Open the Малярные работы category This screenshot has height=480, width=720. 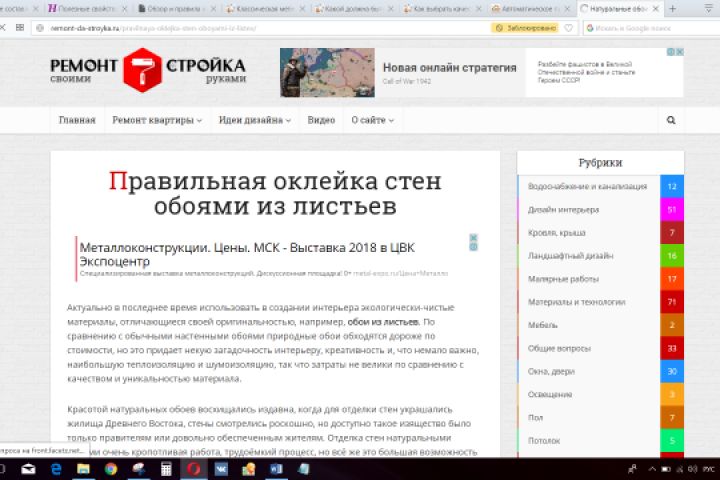tap(563, 279)
